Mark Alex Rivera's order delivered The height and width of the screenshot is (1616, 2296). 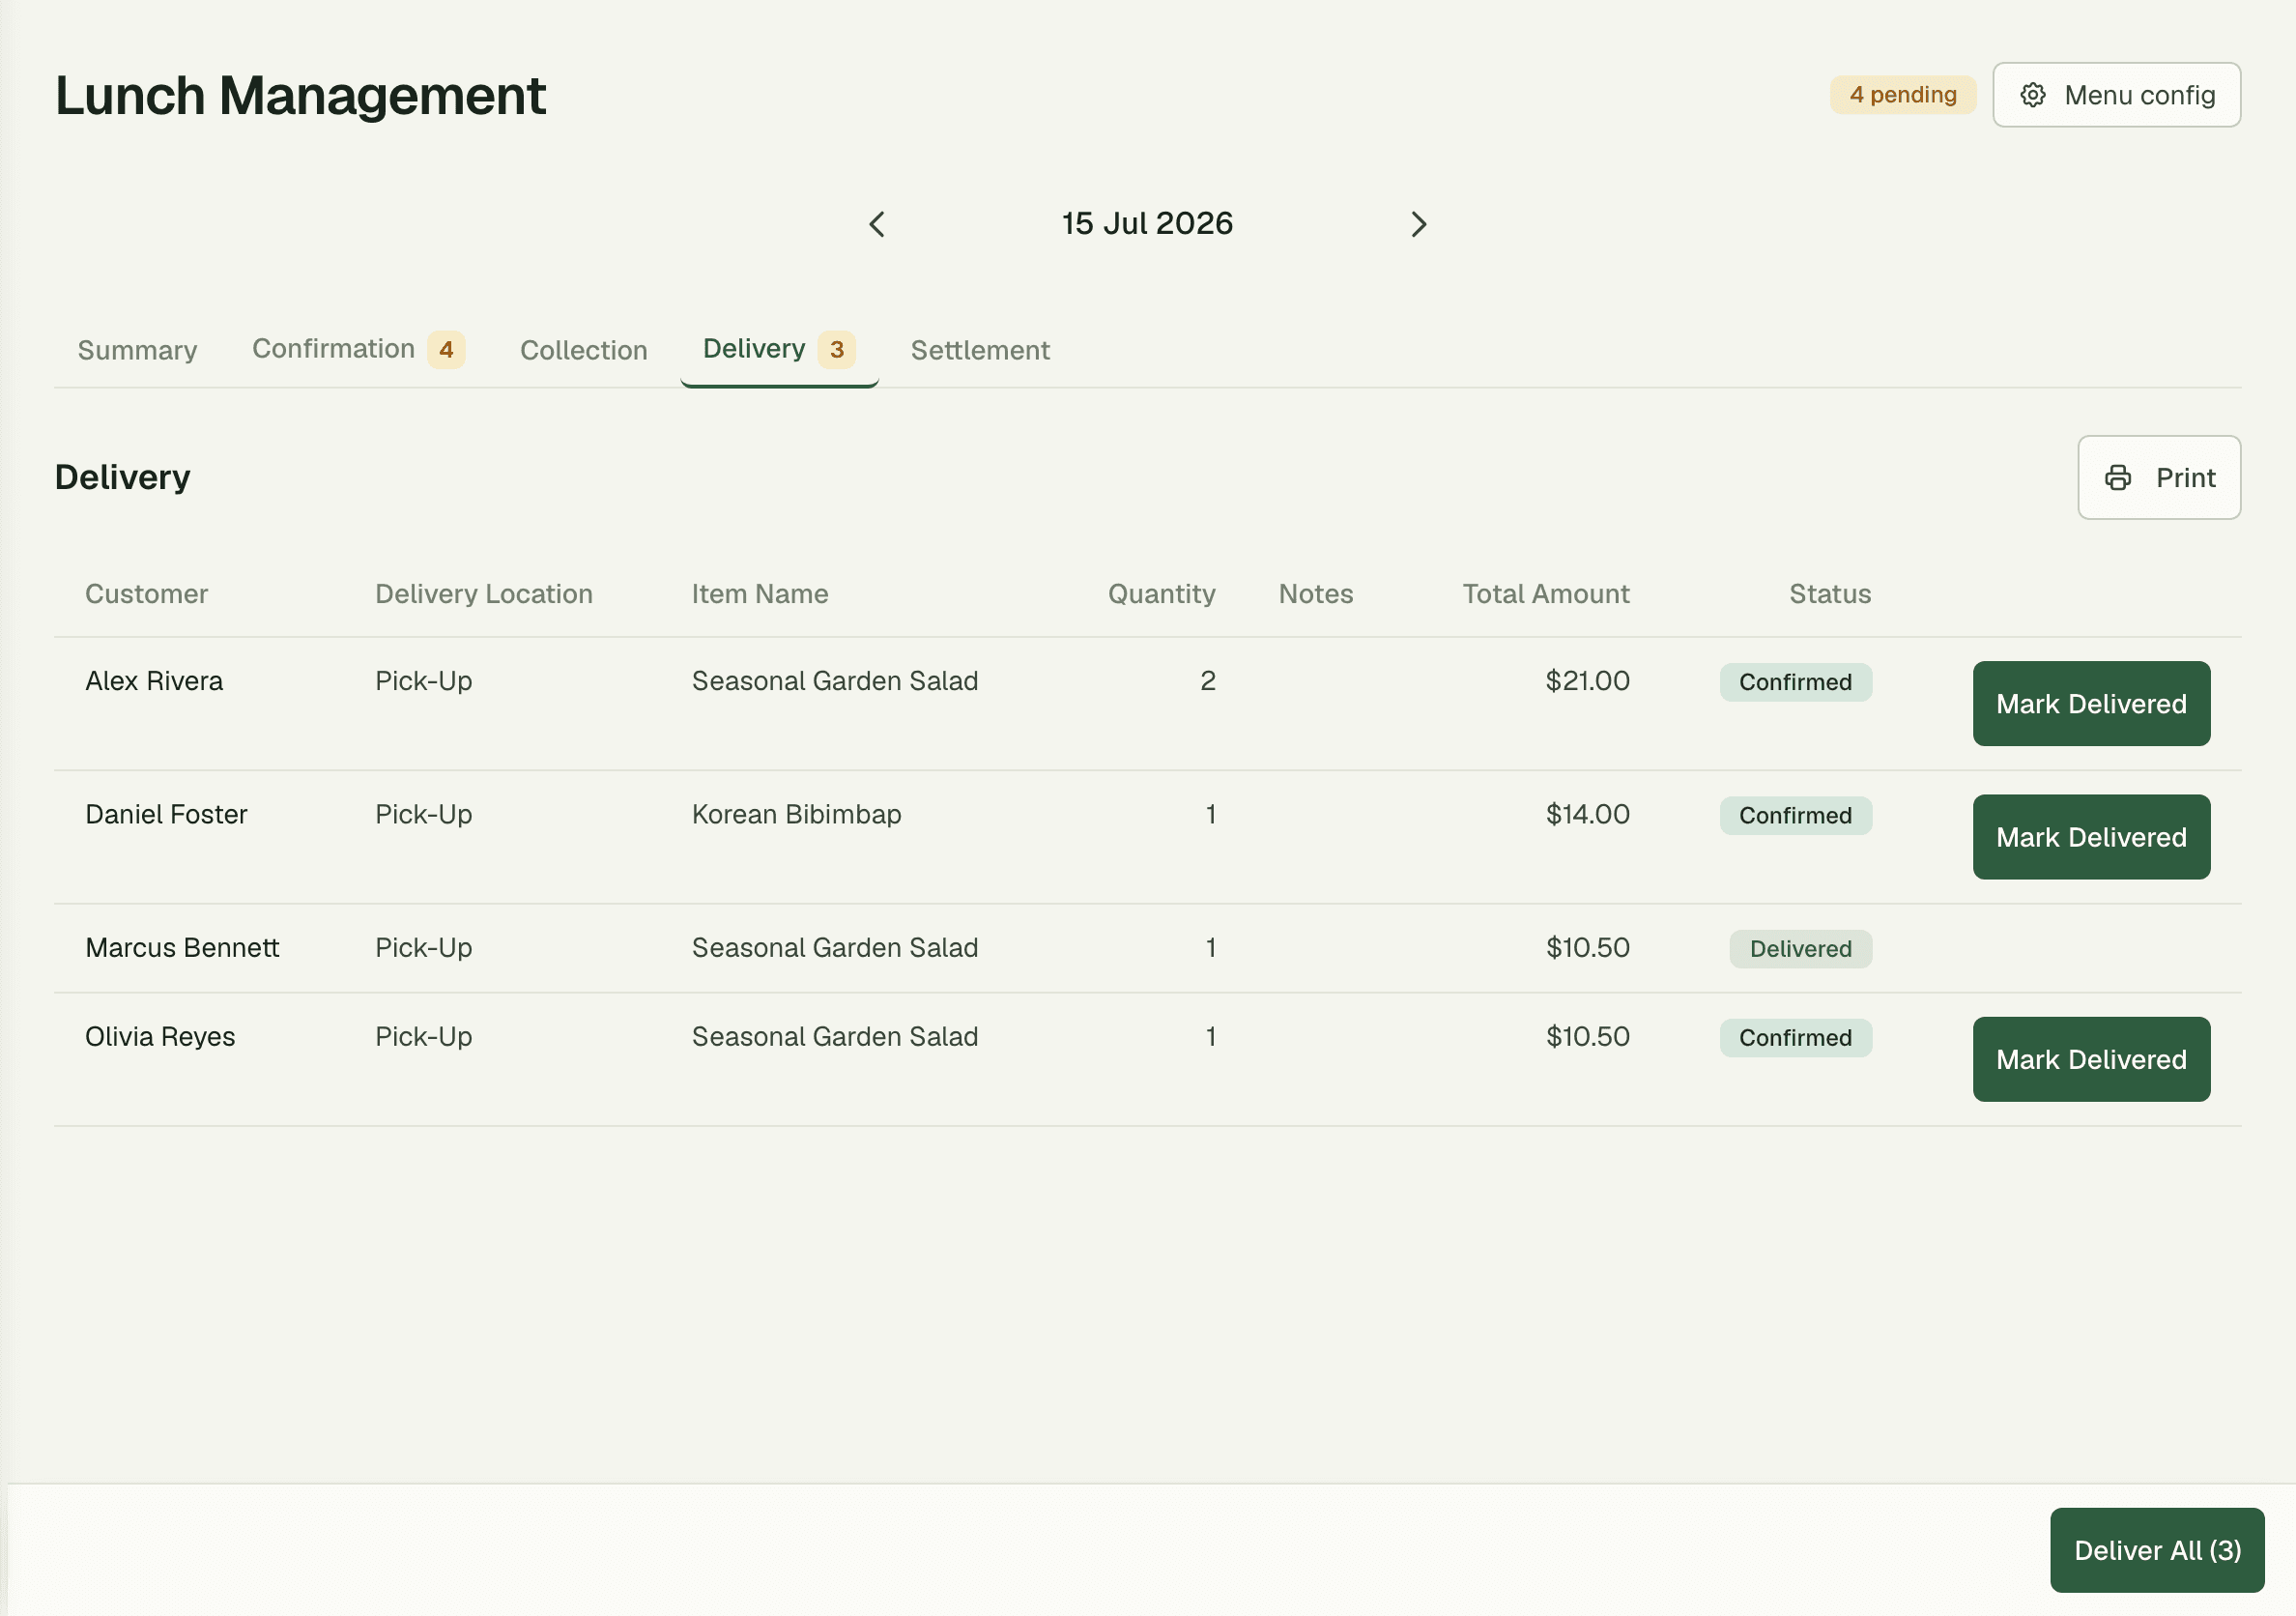2091,704
